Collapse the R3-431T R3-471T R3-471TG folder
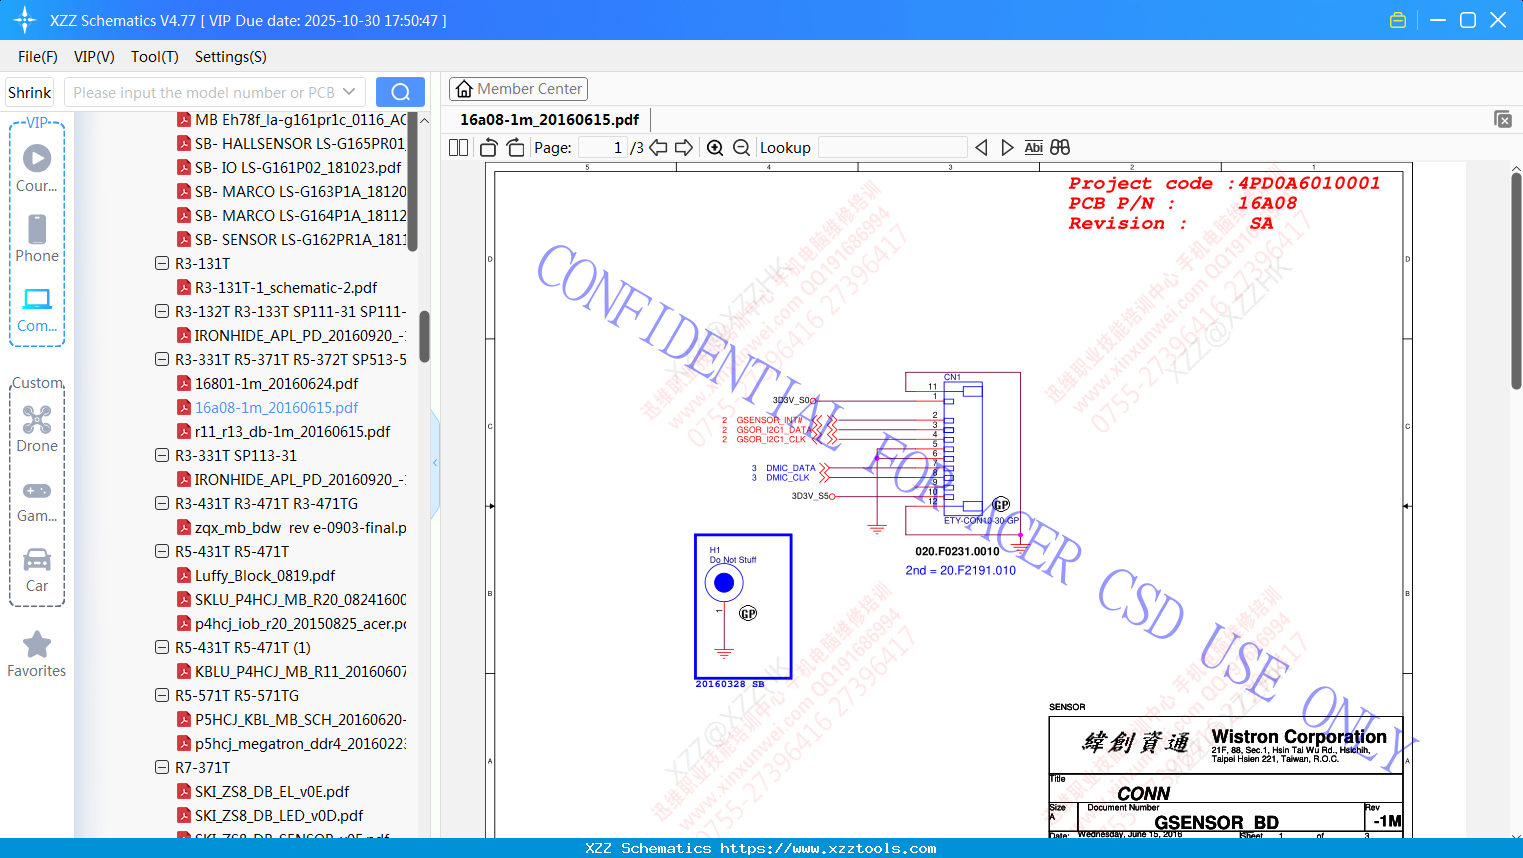 click(162, 503)
